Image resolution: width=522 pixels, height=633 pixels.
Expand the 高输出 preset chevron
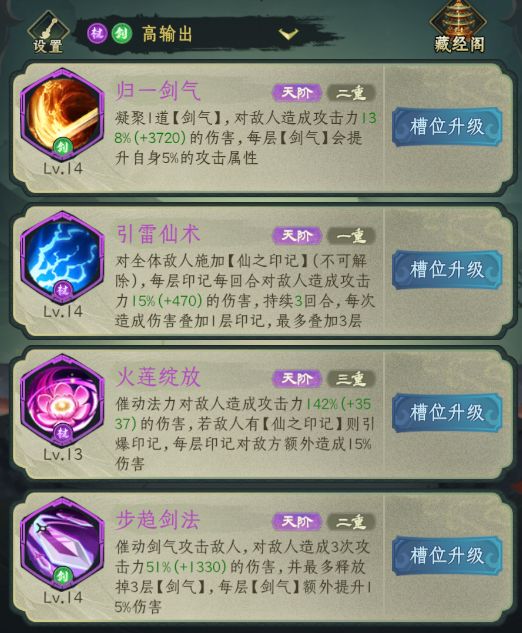coord(288,34)
